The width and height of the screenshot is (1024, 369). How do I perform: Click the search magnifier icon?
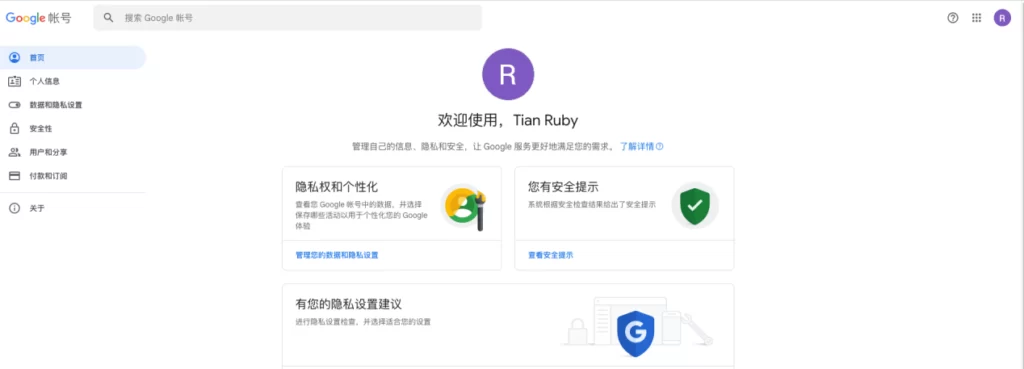click(108, 18)
